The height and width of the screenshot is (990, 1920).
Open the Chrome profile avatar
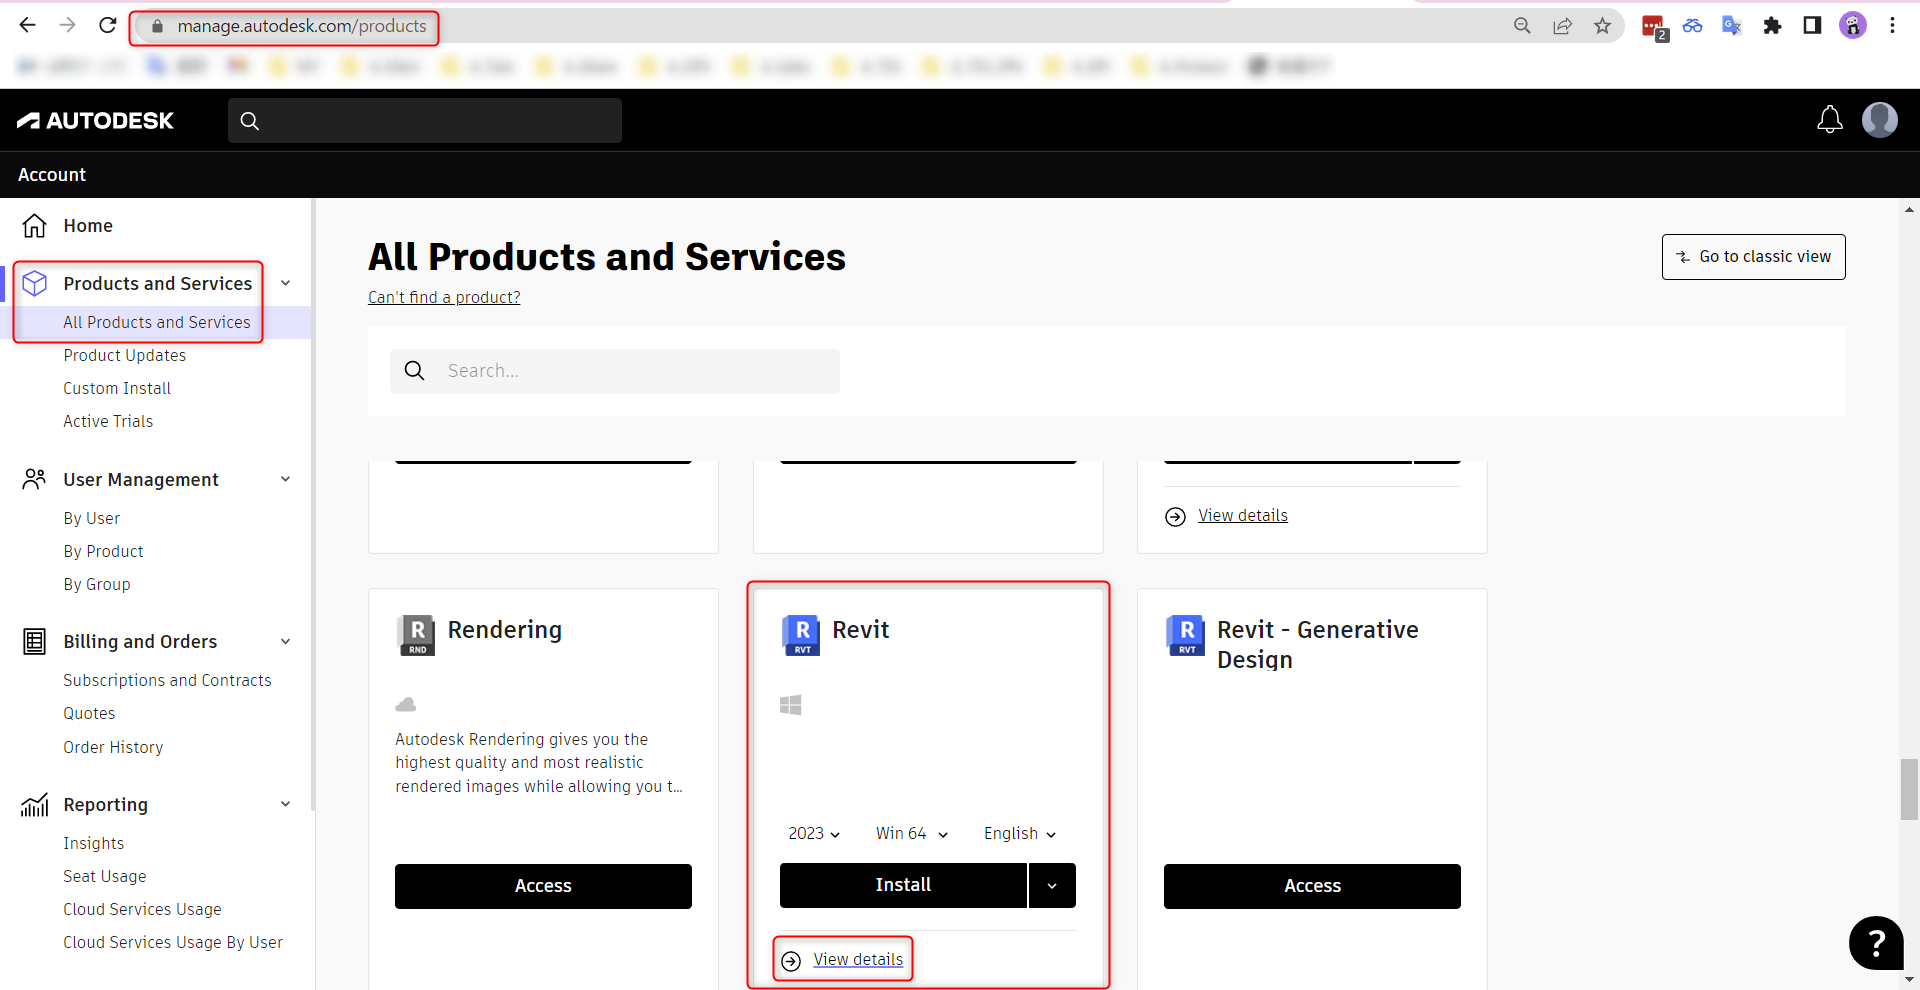(x=1853, y=26)
